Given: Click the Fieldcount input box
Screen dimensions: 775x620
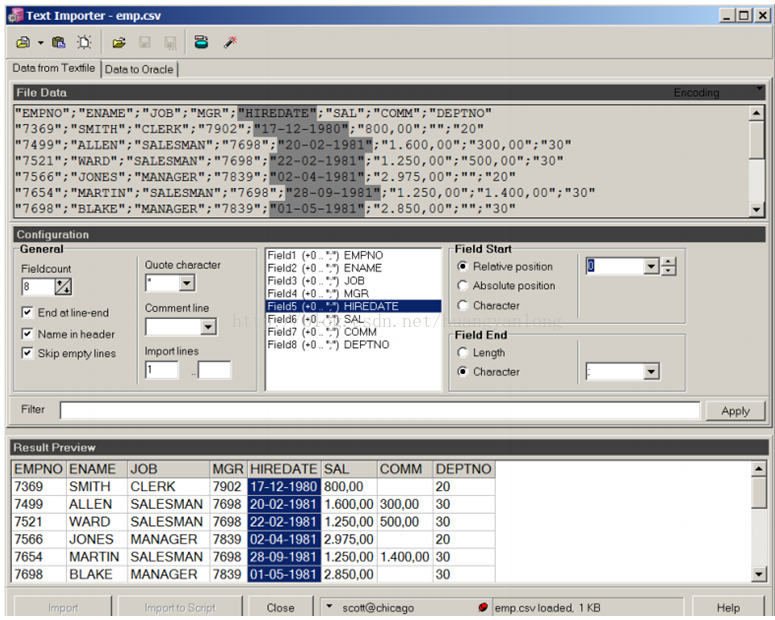Looking at the screenshot, I should (38, 286).
